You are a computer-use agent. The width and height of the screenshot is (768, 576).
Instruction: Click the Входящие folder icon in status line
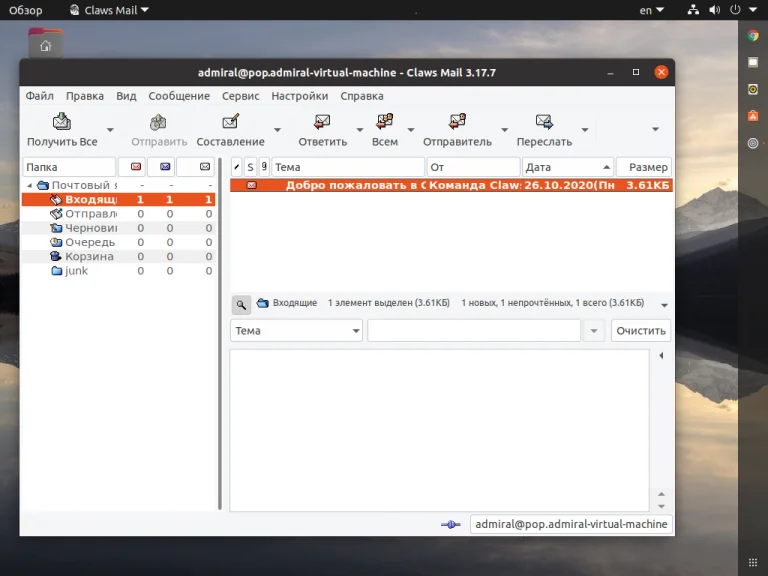point(263,303)
